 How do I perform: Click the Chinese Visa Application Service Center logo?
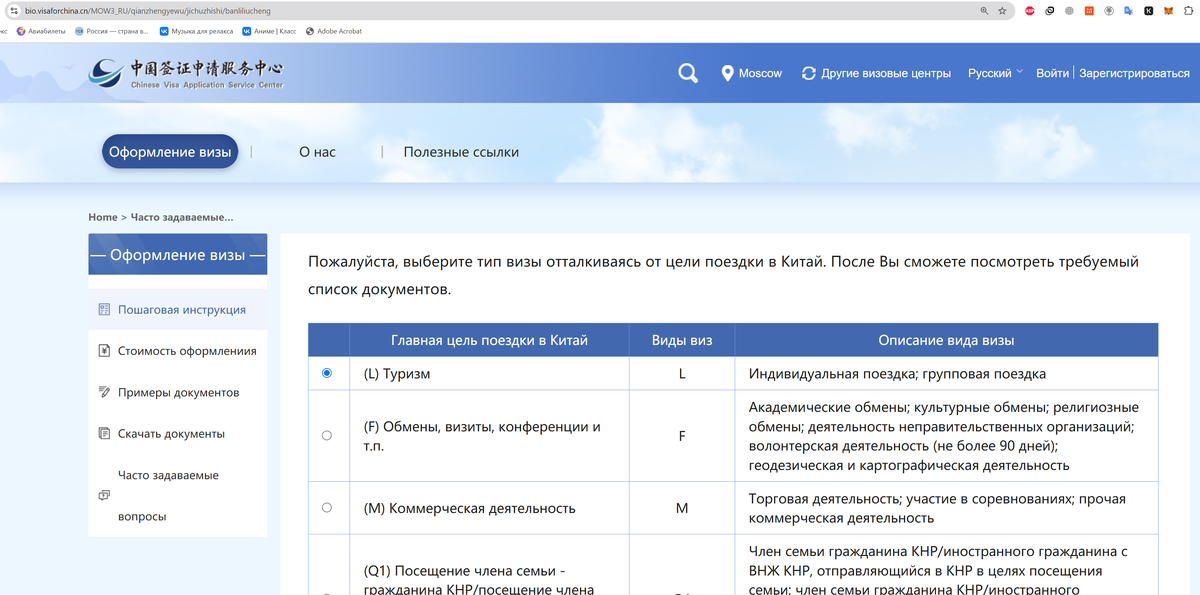(x=186, y=73)
